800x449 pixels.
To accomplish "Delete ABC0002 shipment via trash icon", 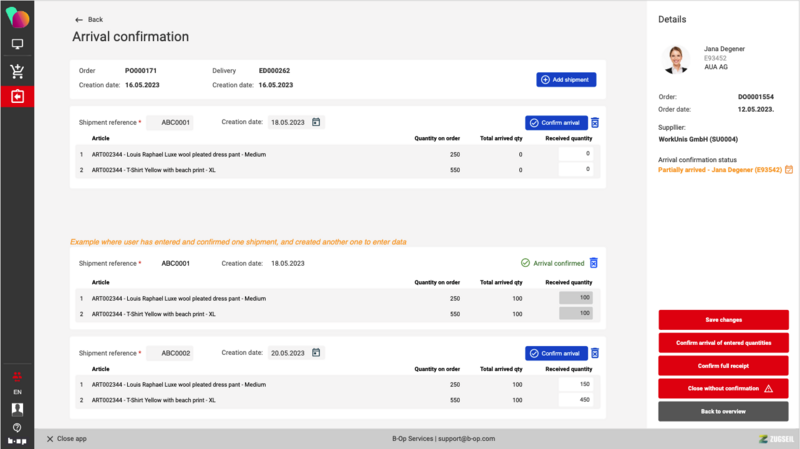I will [x=595, y=353].
